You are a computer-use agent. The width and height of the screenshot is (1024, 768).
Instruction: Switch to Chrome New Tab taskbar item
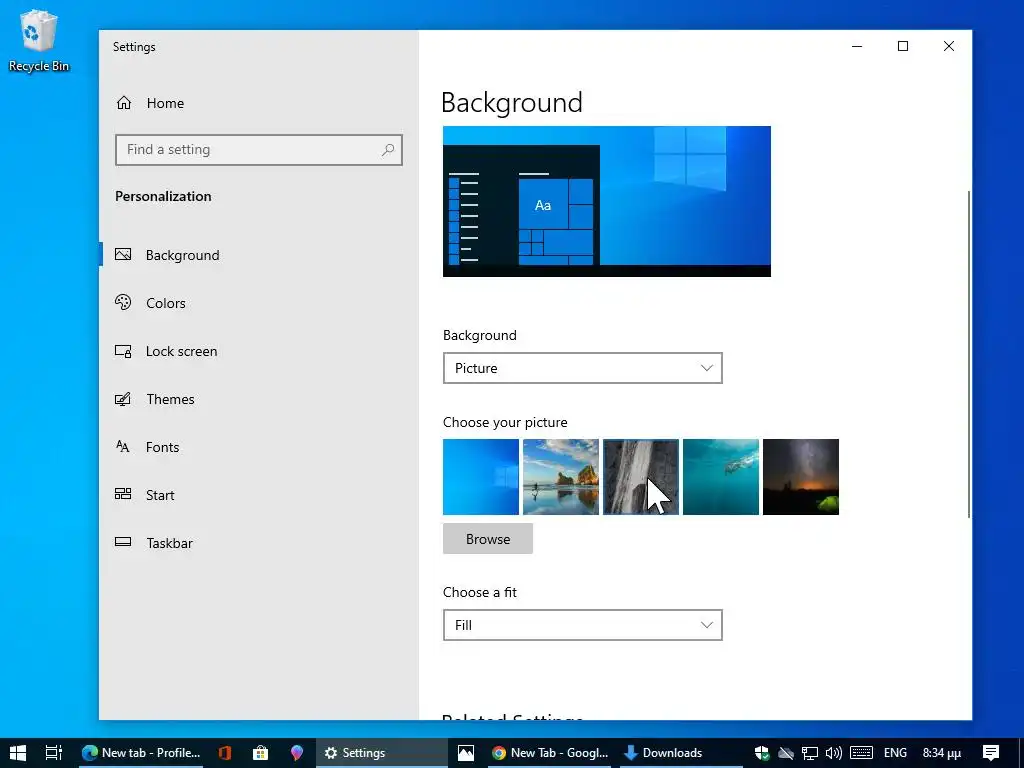pos(550,753)
